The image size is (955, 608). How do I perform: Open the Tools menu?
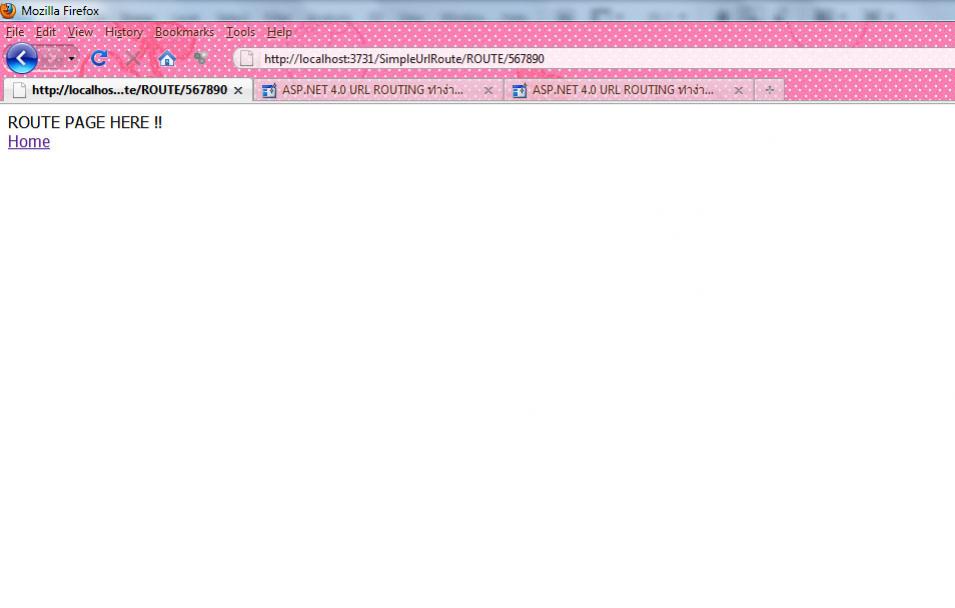(x=241, y=32)
